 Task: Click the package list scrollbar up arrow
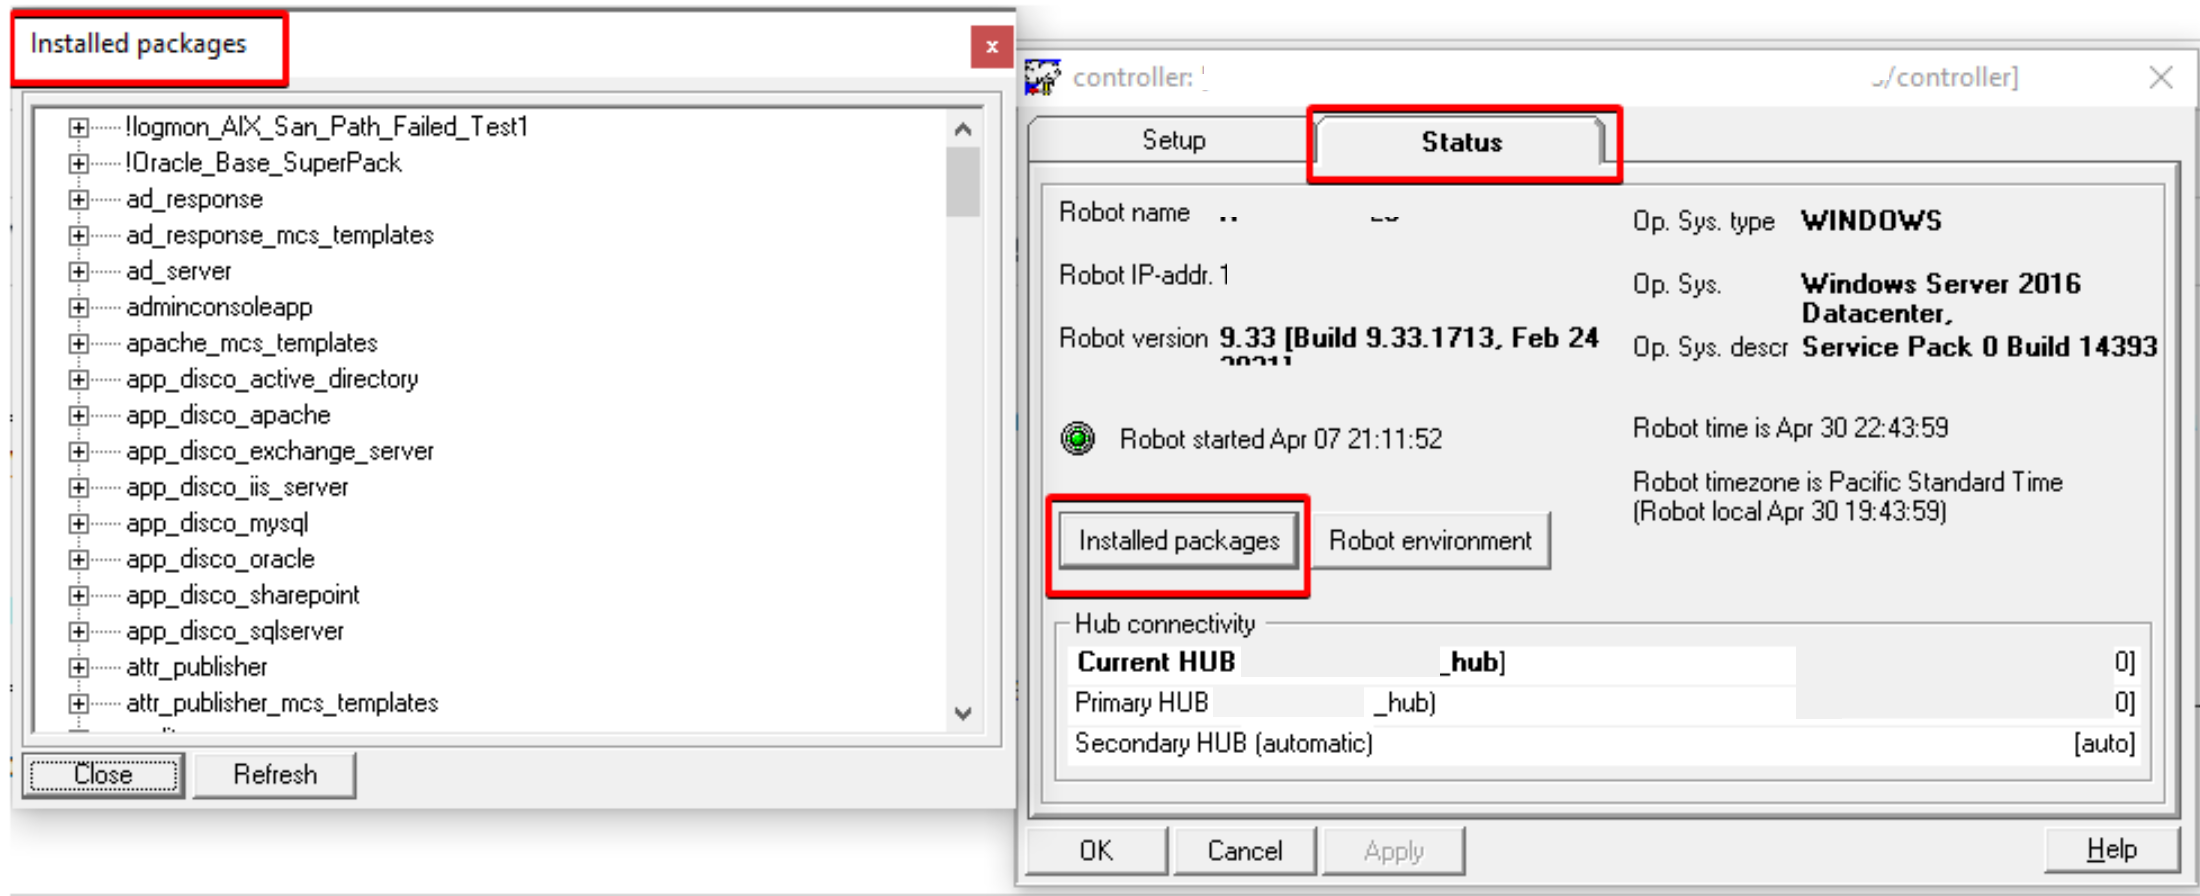coord(963,128)
